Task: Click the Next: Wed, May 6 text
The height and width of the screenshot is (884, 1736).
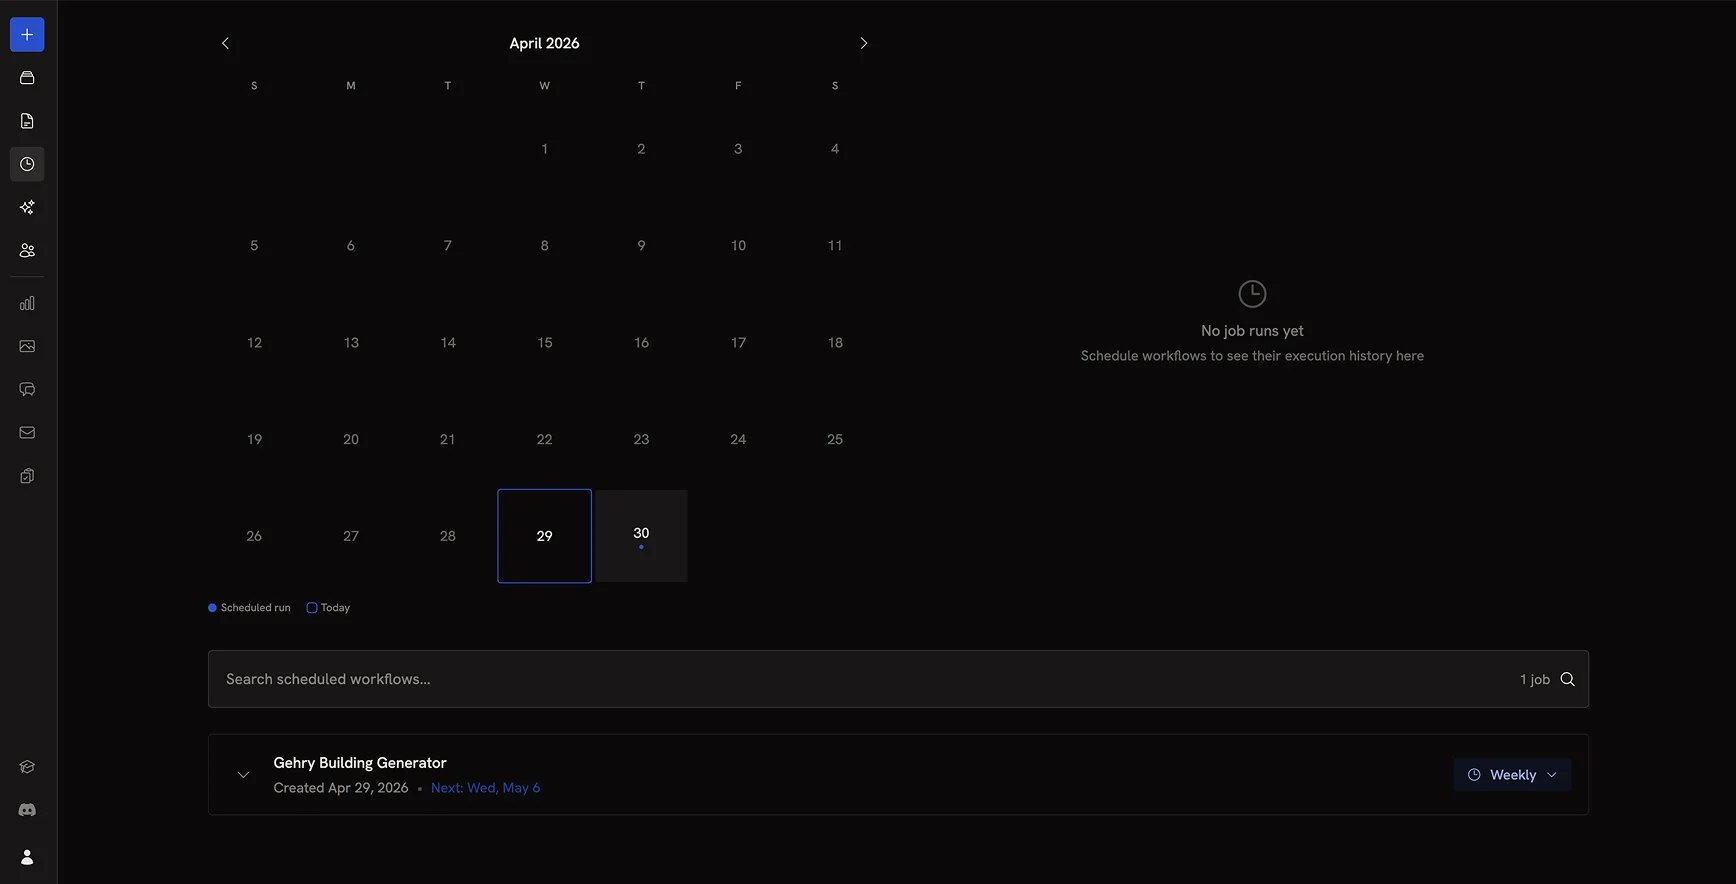Action: (x=485, y=788)
